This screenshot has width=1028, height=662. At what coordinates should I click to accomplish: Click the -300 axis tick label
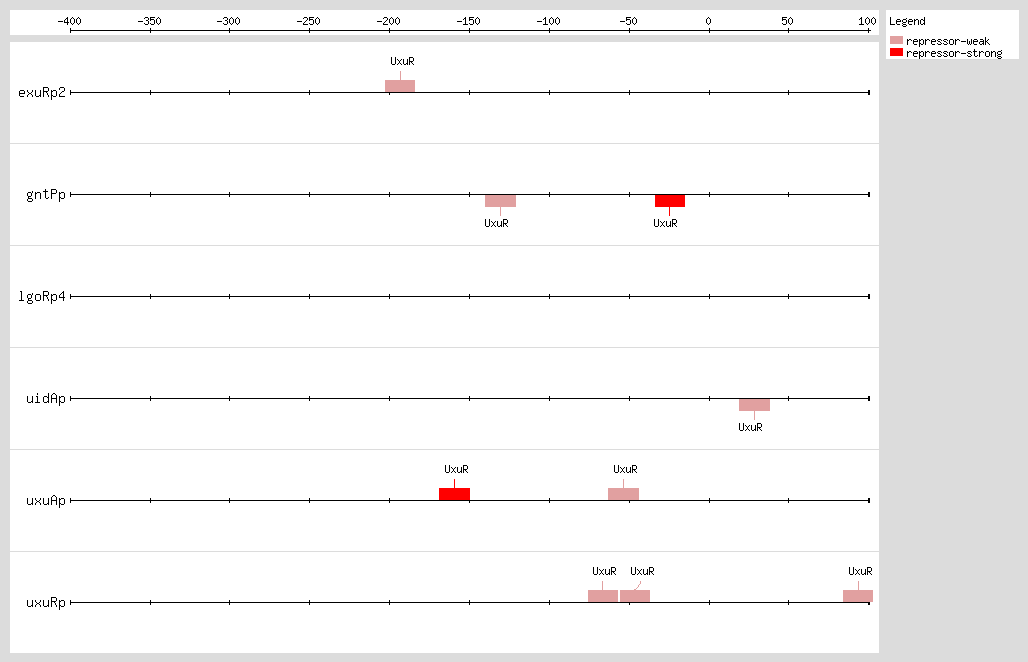pos(229,21)
